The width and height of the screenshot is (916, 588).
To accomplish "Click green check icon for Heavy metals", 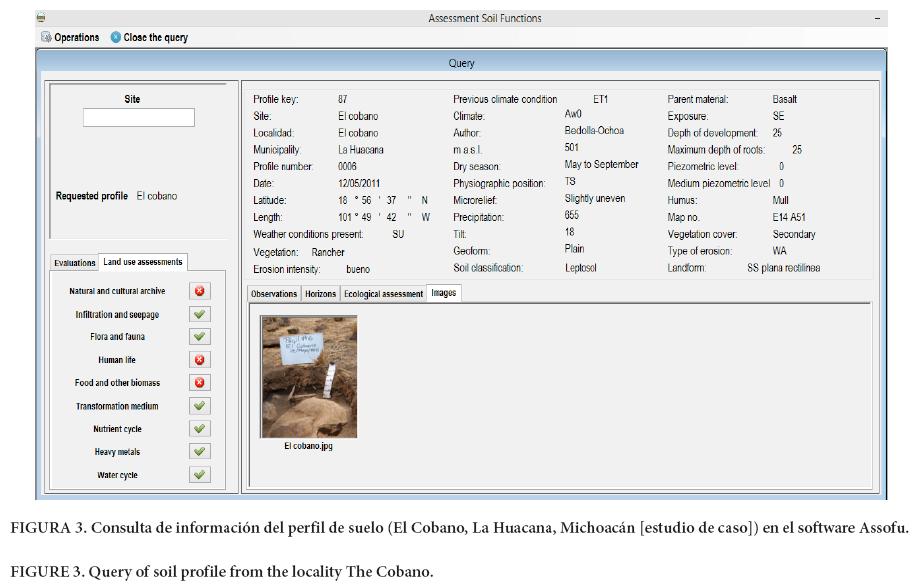I will [x=200, y=452].
